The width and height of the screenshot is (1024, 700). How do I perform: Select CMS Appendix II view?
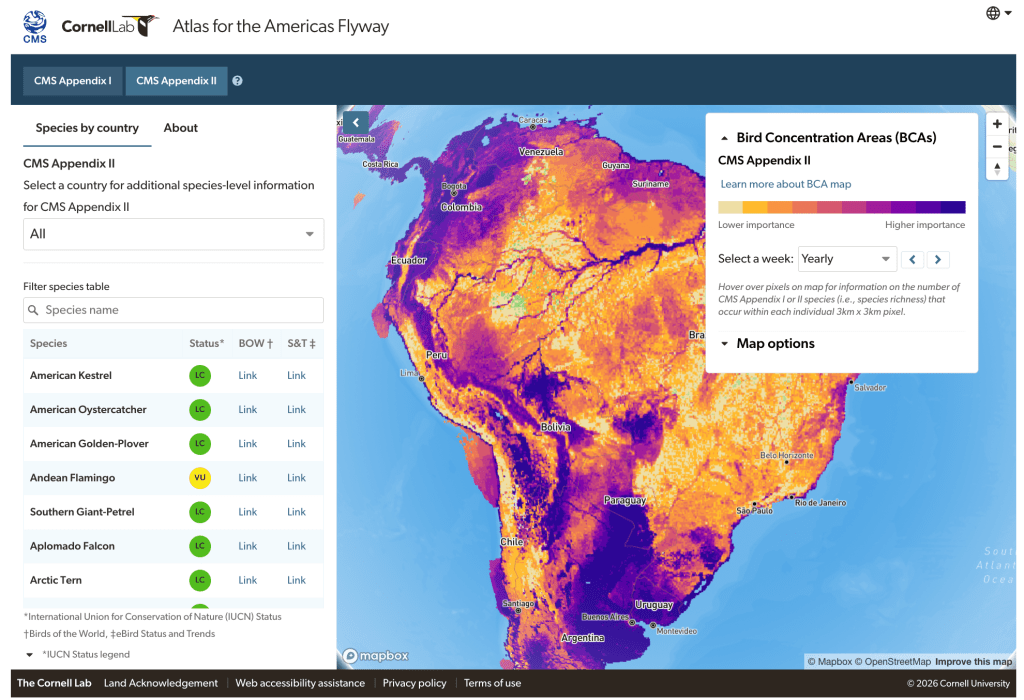coord(176,81)
